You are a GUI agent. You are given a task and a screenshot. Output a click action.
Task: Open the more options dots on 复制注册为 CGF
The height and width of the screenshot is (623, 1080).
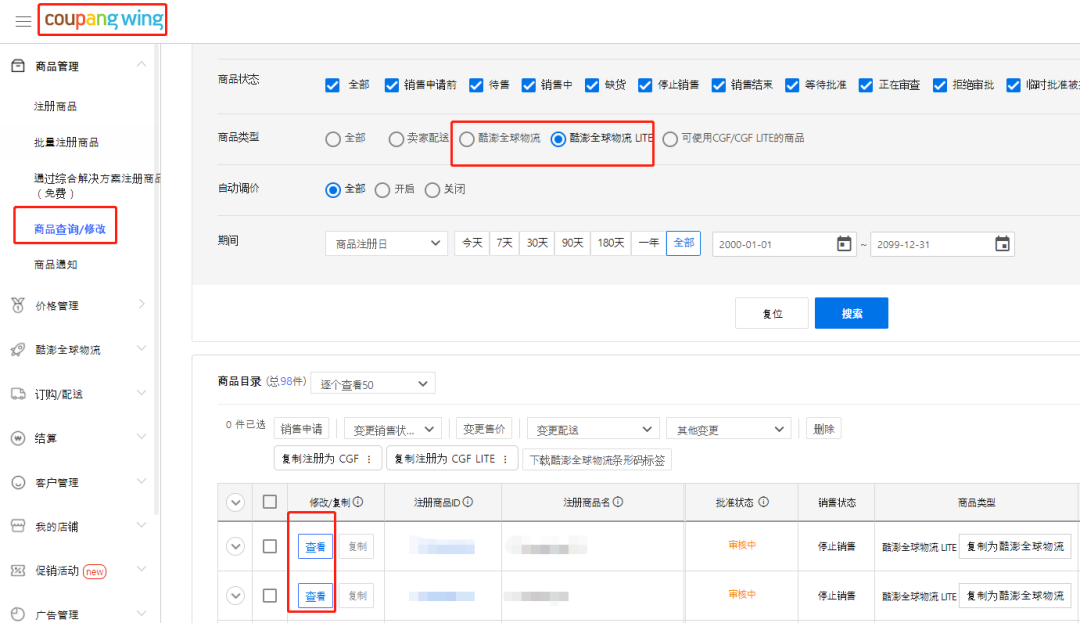click(369, 459)
